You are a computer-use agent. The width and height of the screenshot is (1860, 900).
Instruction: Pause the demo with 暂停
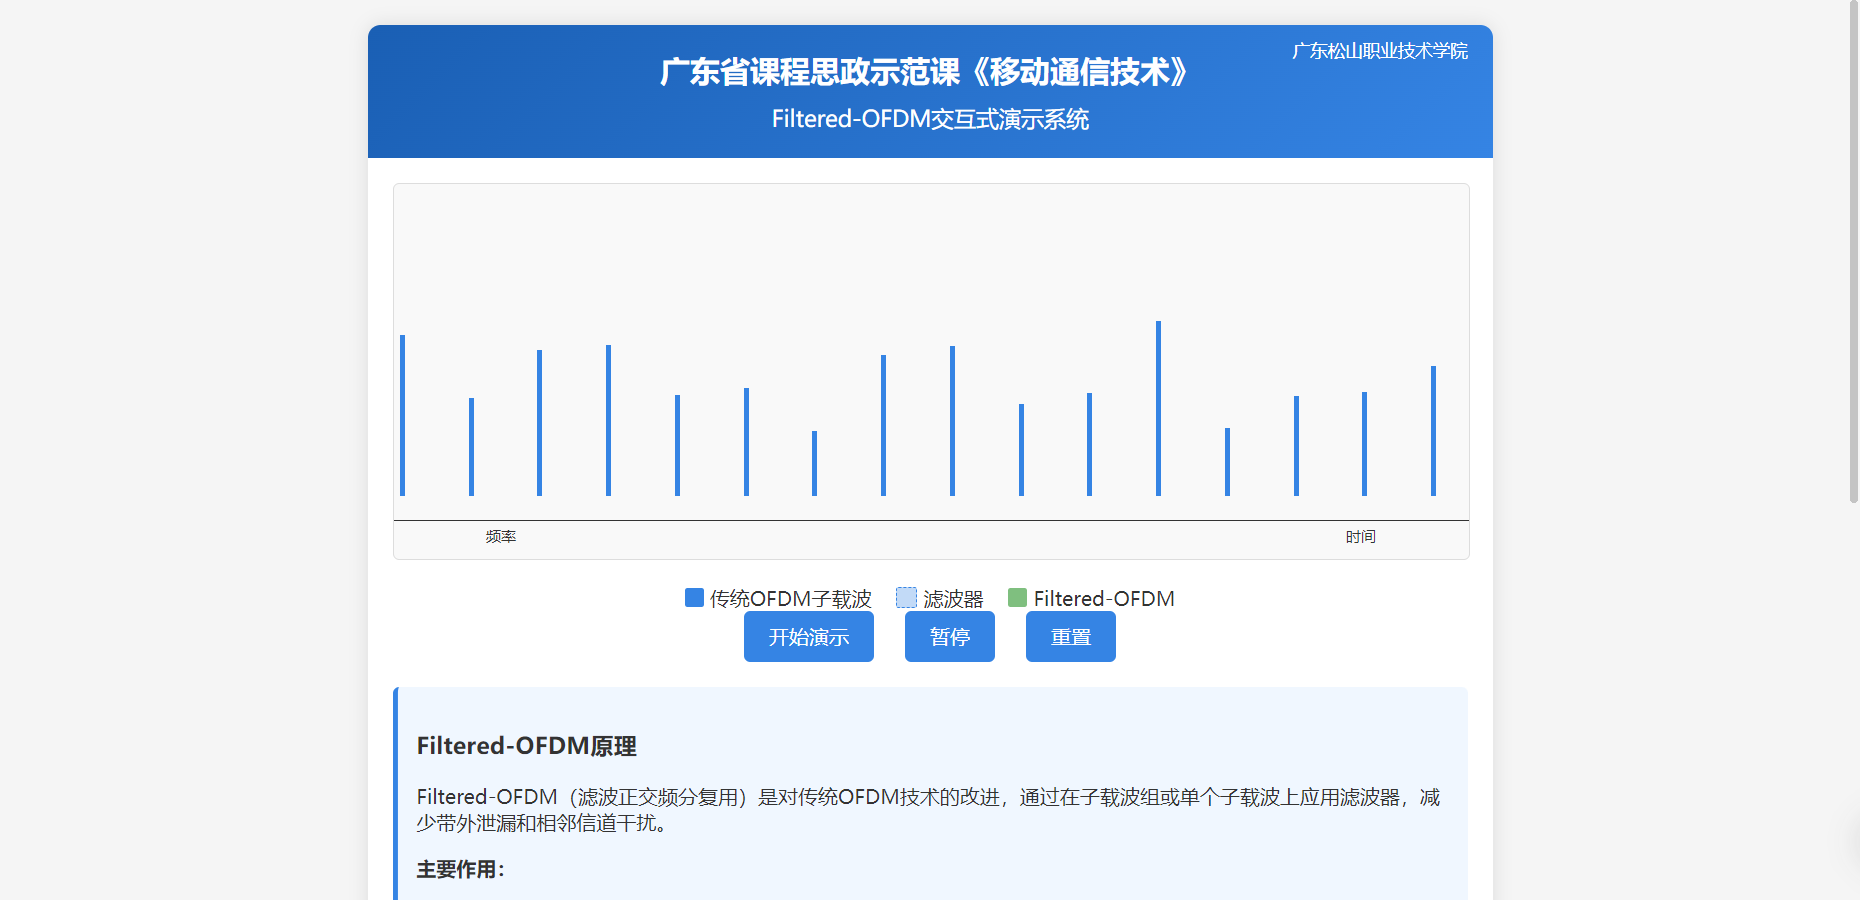(949, 637)
